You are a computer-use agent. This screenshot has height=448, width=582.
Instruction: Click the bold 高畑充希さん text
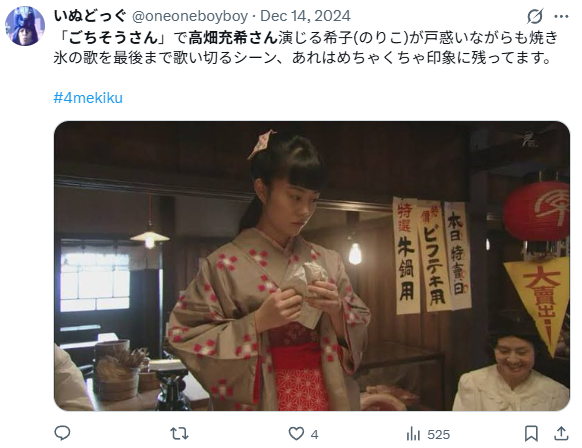(233, 37)
